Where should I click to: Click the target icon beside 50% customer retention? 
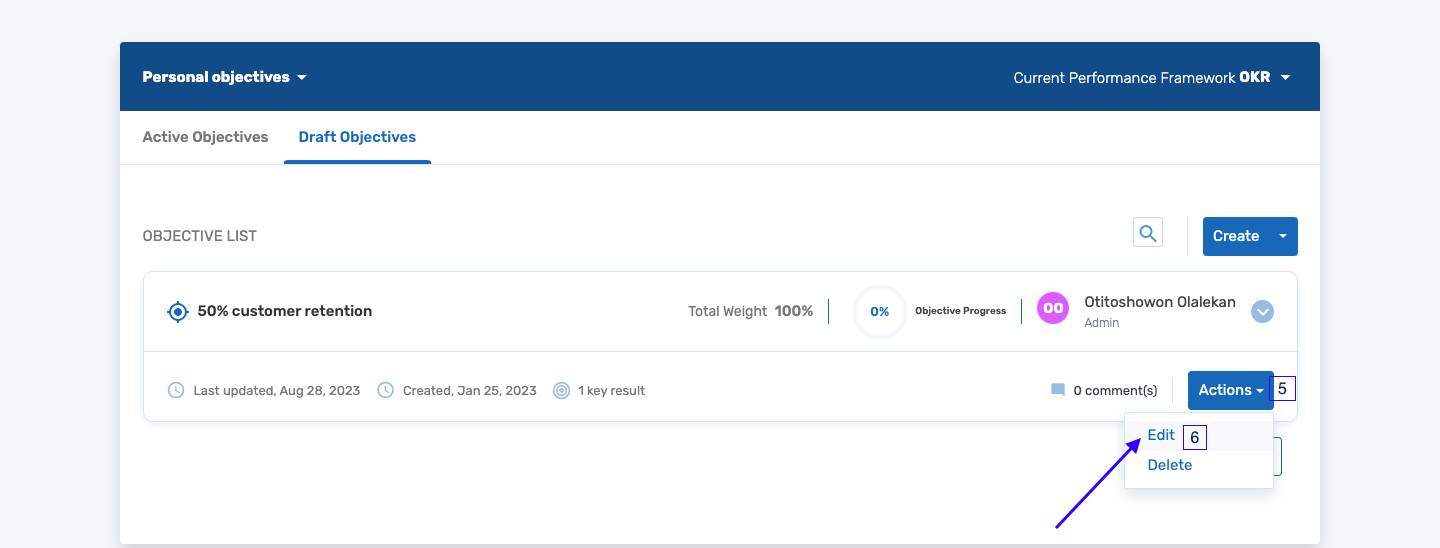point(177,312)
